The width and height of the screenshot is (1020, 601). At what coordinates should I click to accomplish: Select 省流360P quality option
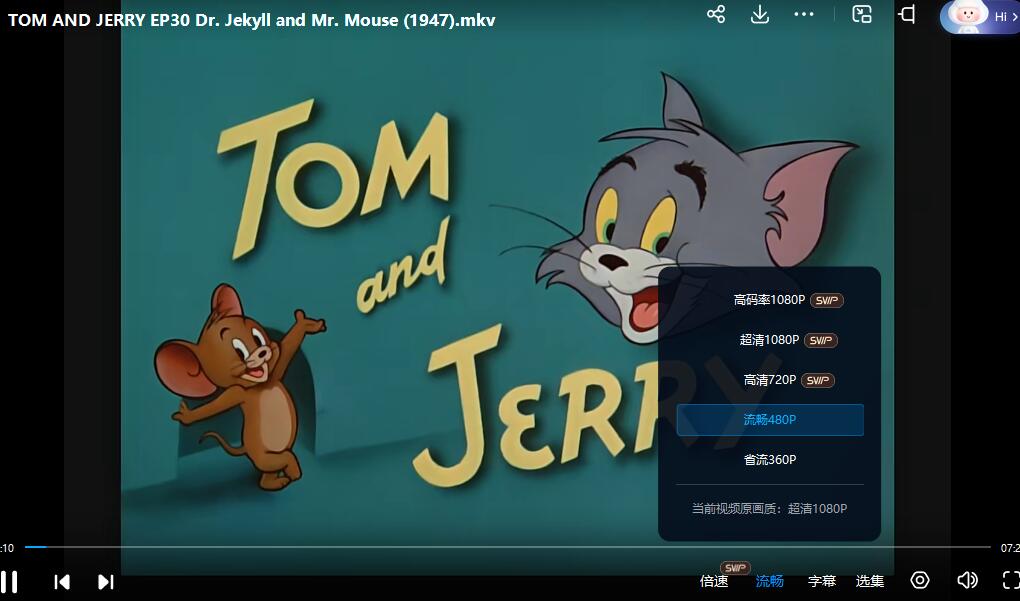[770, 459]
